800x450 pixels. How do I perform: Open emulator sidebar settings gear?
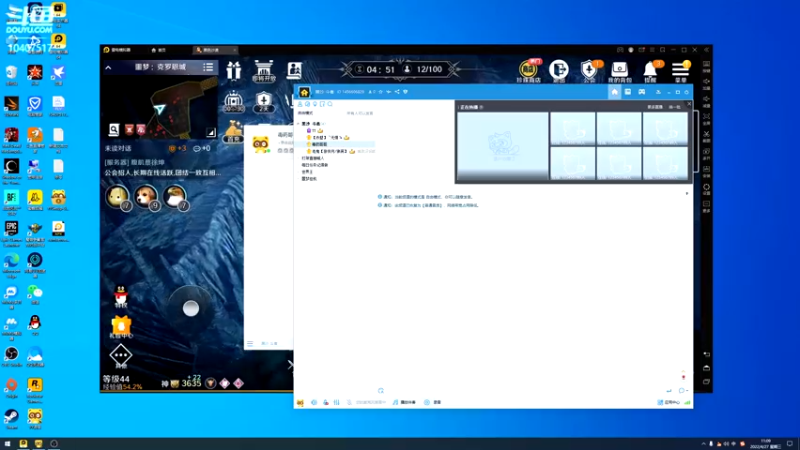click(x=707, y=189)
